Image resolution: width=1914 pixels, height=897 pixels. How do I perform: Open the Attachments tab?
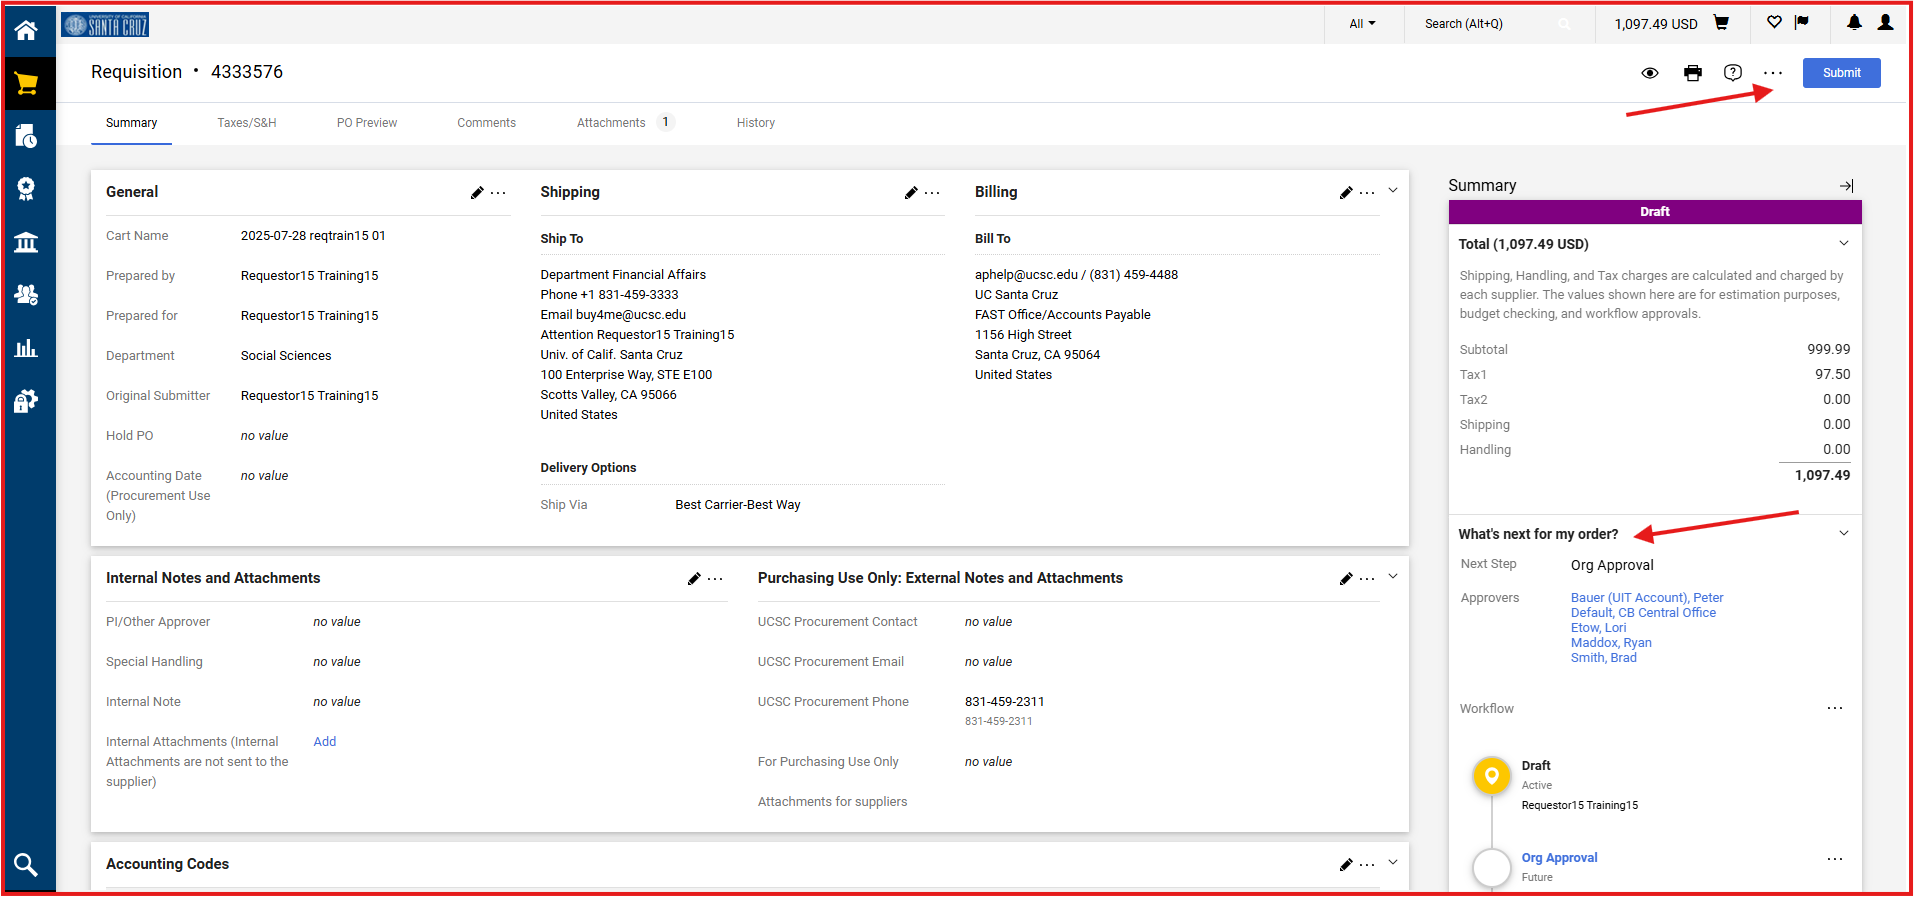pyautogui.click(x=611, y=123)
